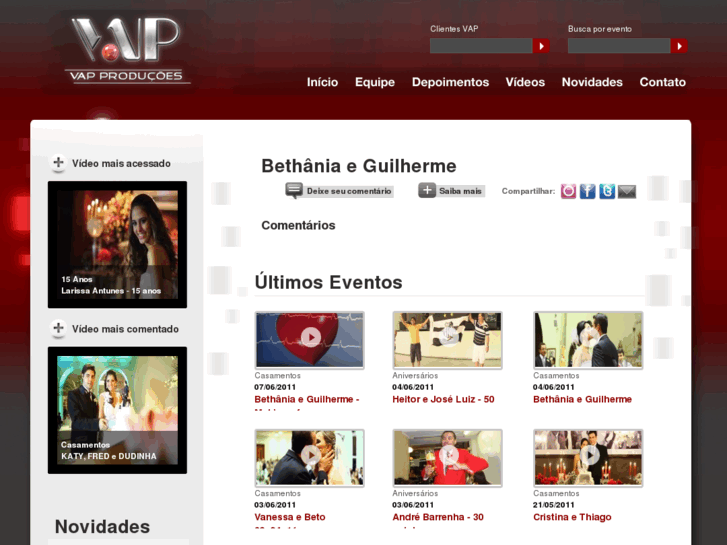The image size is (727, 545).
Task: Open the 04/06/2011 Bethânia e Guilherme link
Action: 582,399
